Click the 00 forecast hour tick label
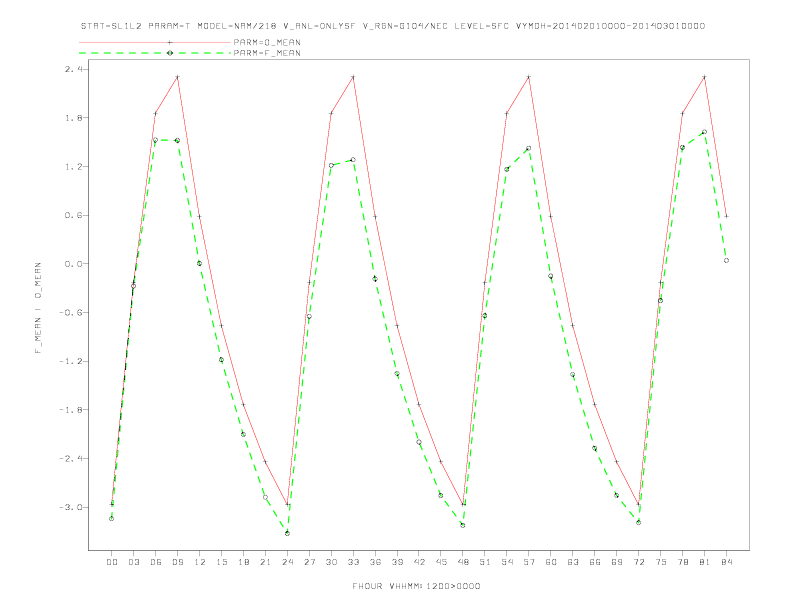The image size is (792, 612). coord(112,562)
